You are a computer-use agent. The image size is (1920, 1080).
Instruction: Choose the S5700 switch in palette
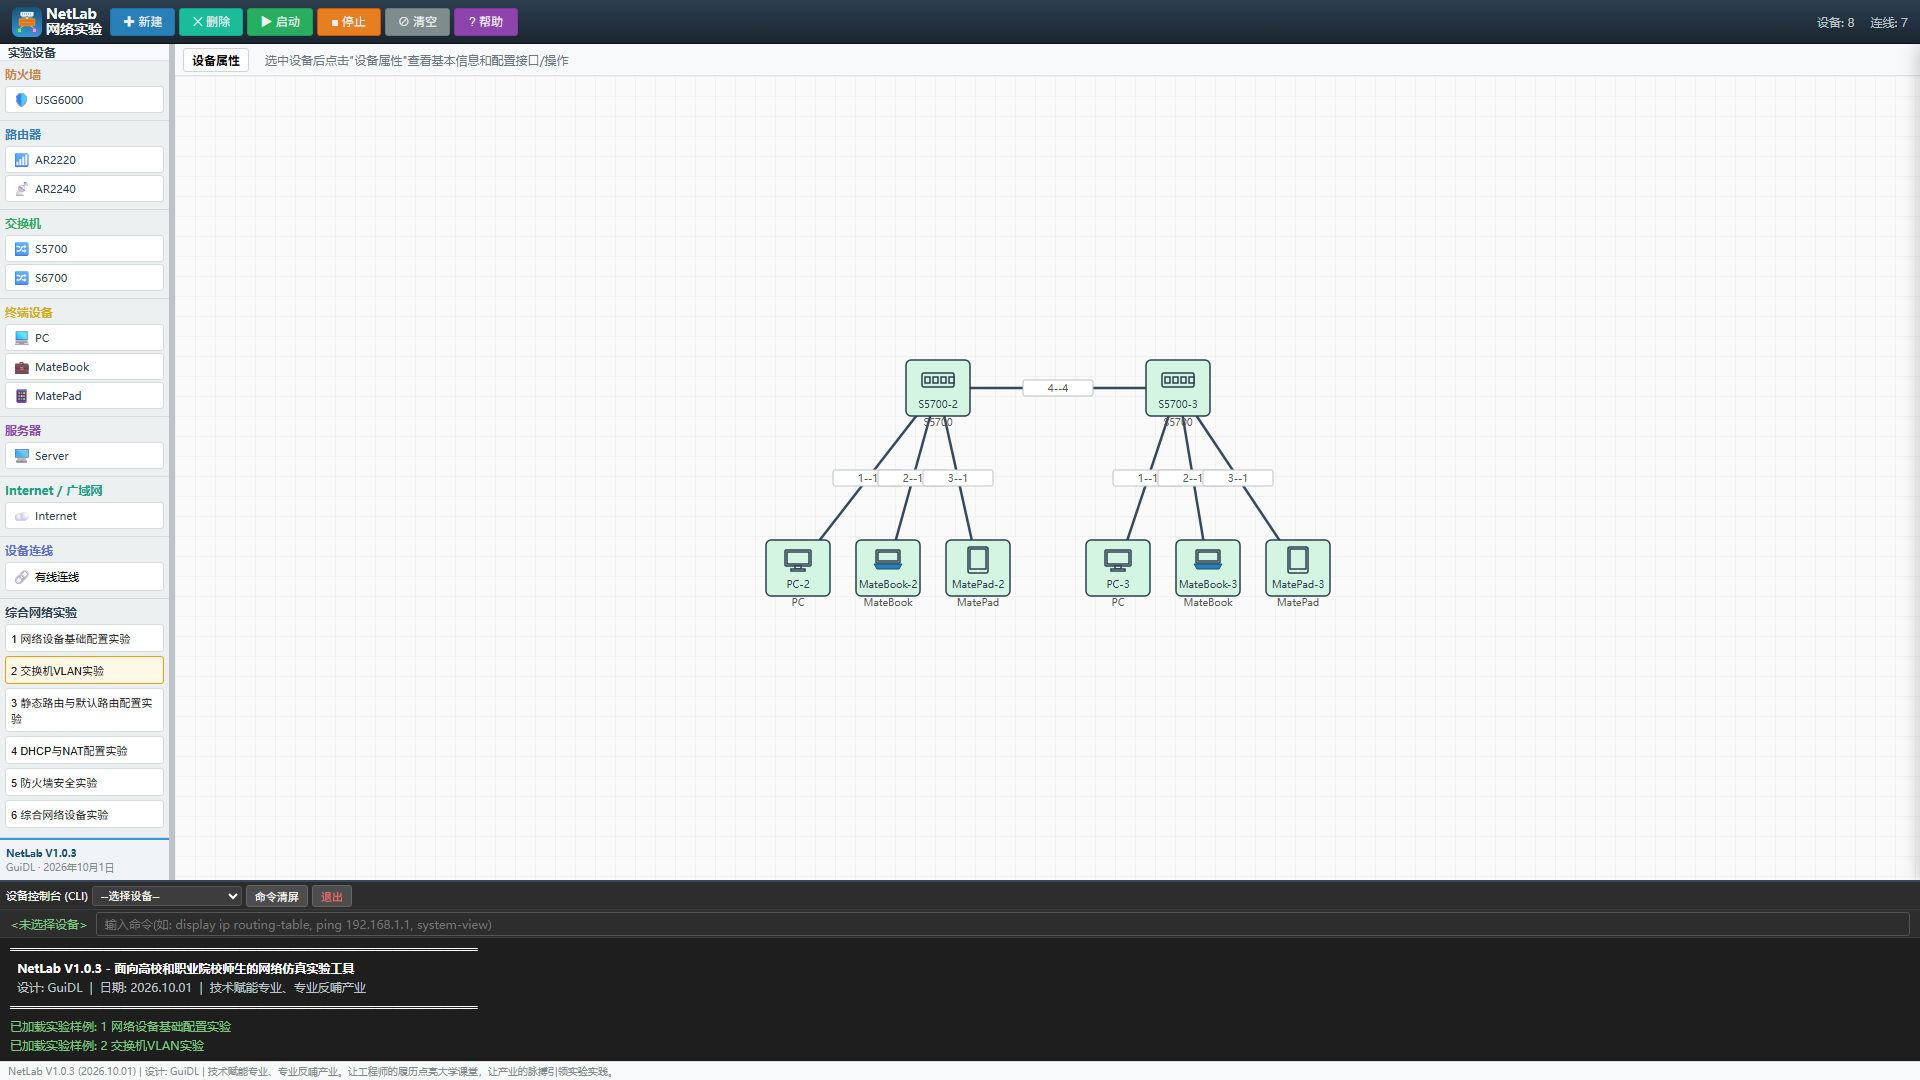coord(84,249)
